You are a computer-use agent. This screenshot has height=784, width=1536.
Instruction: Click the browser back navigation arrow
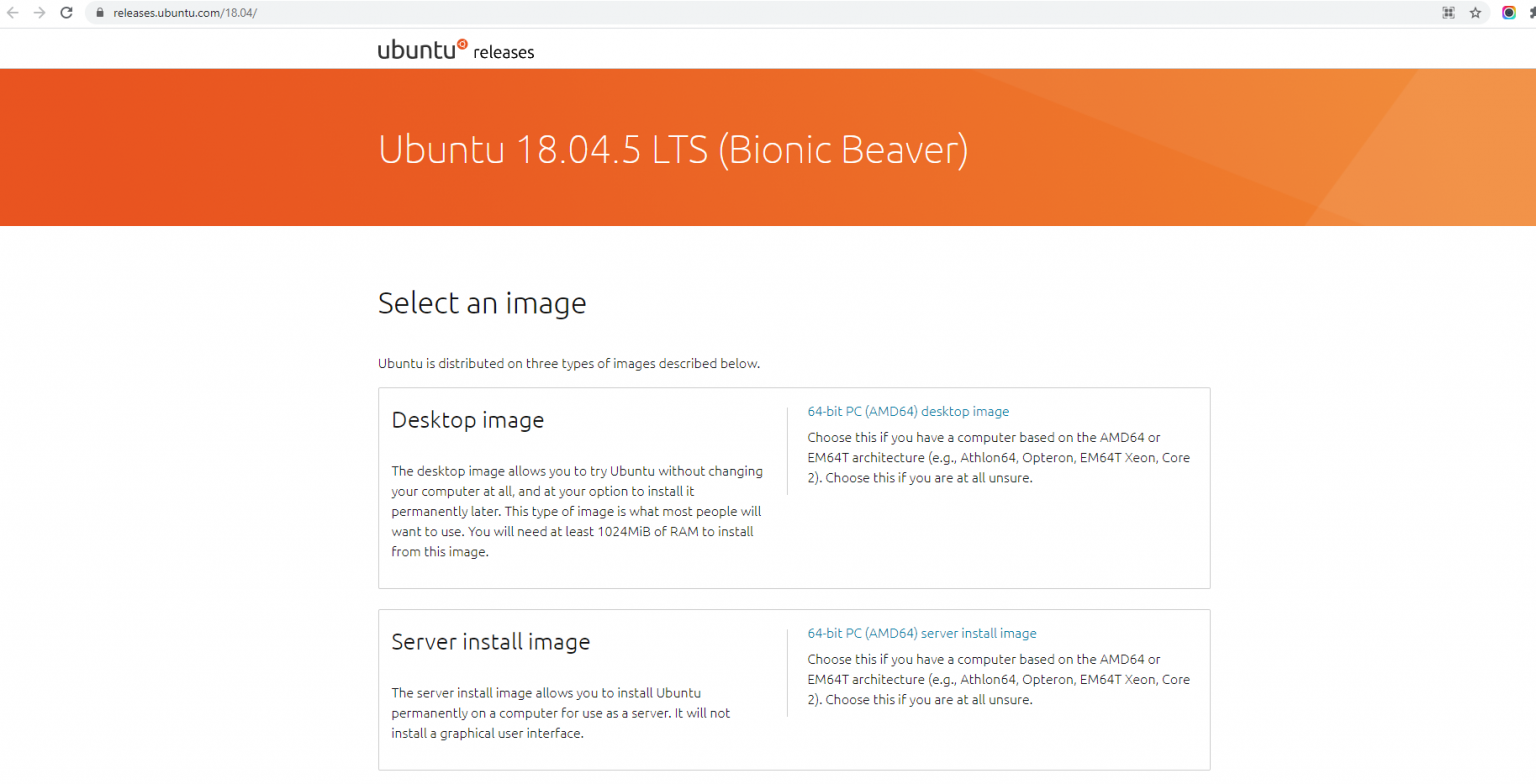[14, 13]
